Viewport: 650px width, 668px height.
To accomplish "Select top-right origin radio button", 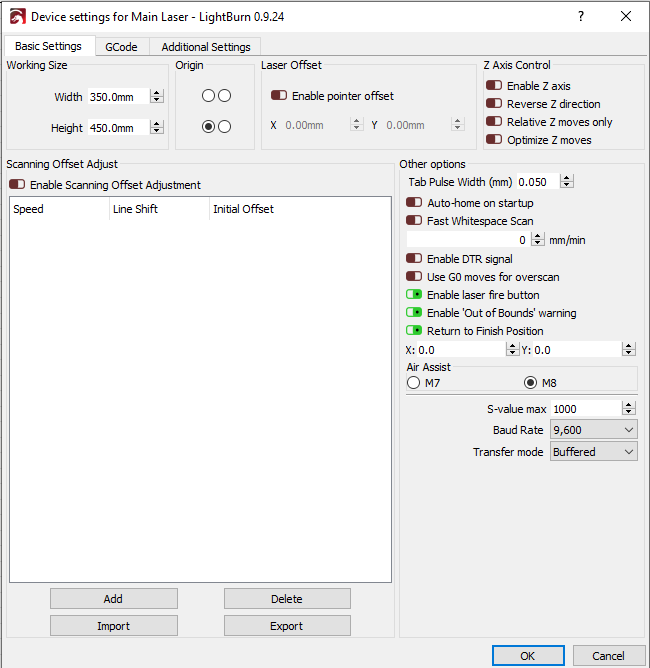I will pos(224,95).
